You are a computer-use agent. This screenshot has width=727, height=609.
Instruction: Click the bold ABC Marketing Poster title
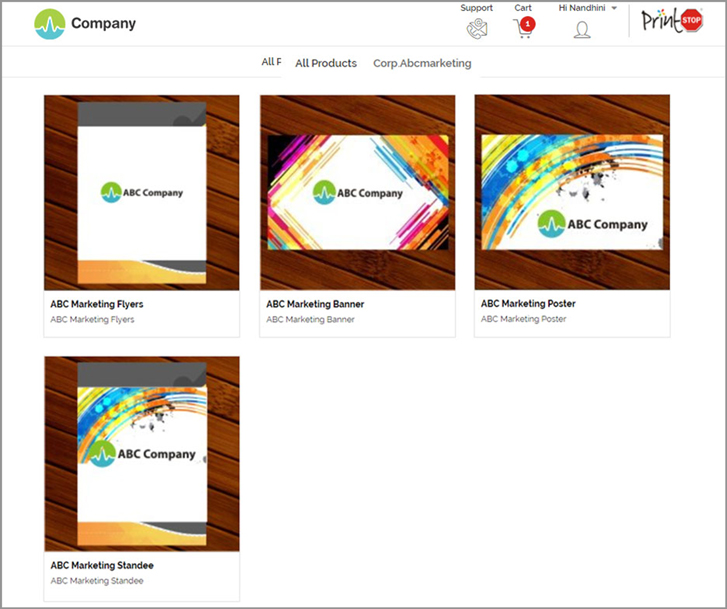coord(528,304)
